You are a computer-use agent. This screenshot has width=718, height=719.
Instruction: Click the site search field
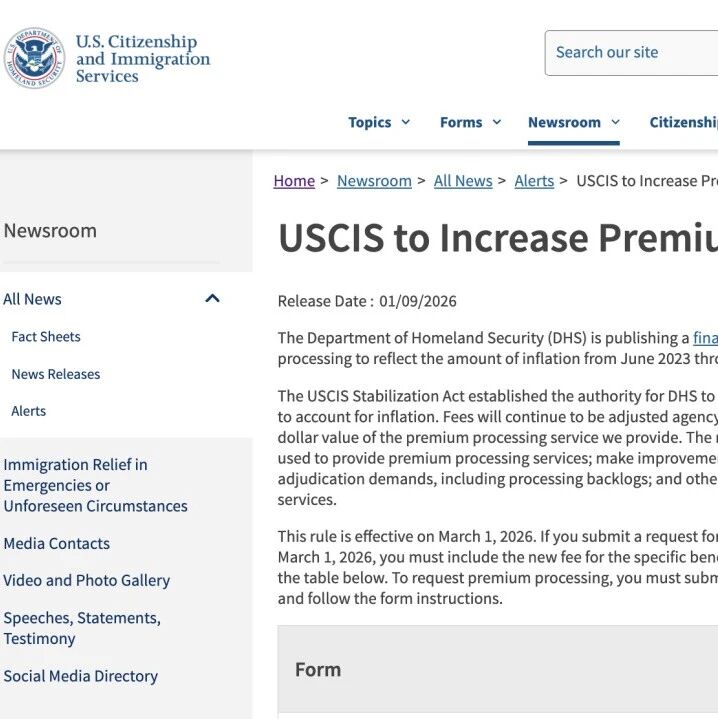632,53
